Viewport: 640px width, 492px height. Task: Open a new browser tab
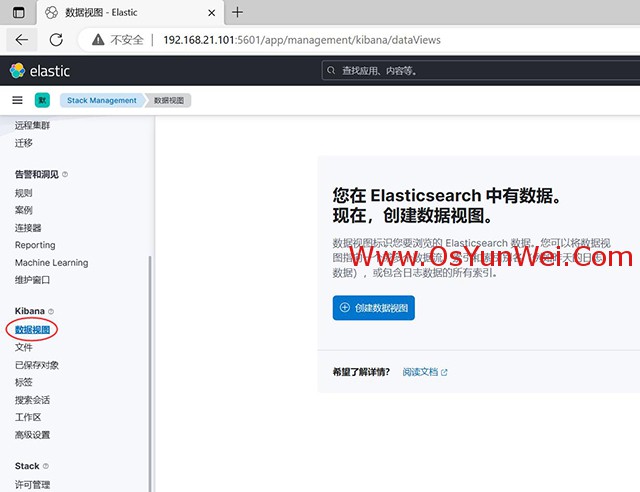click(x=237, y=12)
